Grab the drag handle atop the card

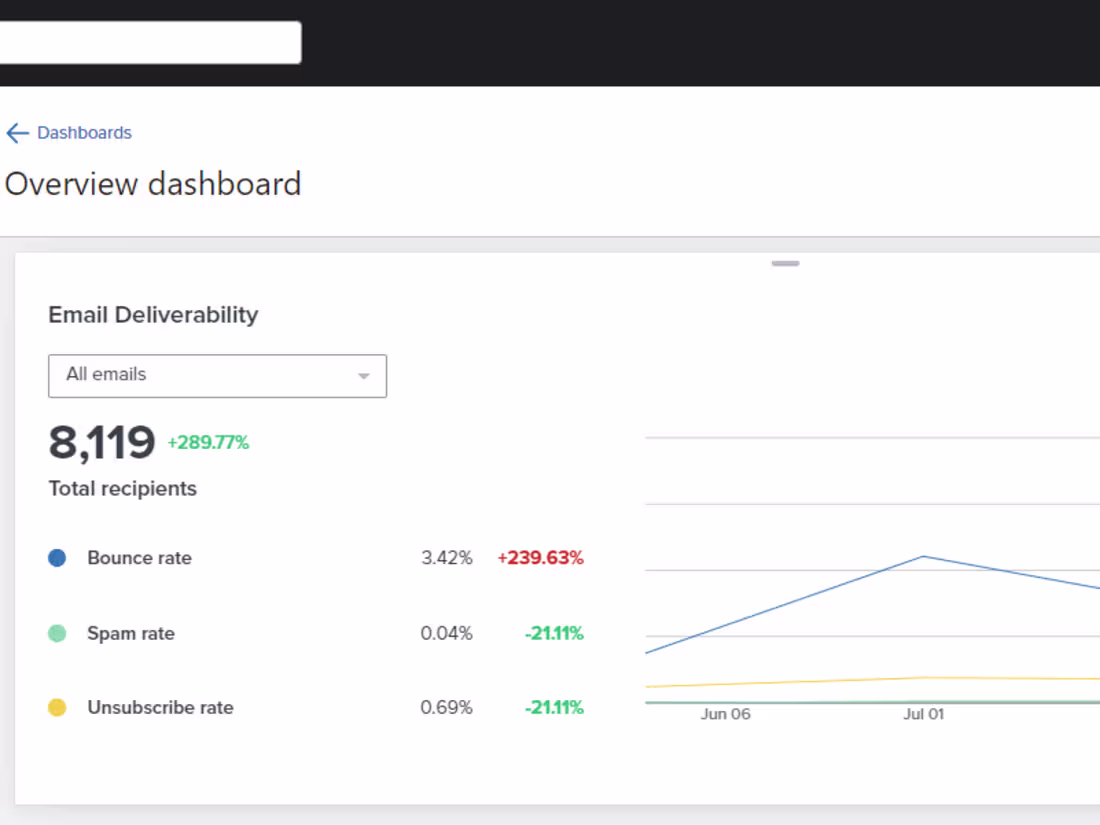785,264
